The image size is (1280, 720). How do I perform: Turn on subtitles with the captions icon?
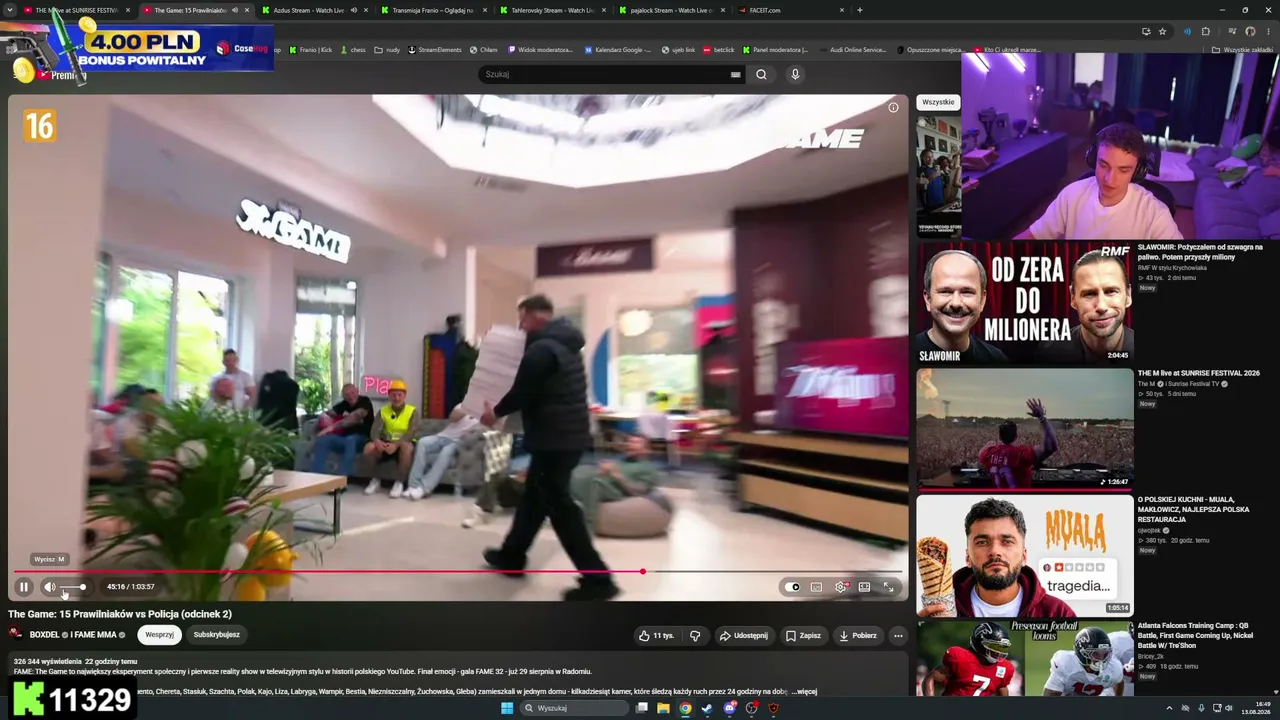click(817, 587)
